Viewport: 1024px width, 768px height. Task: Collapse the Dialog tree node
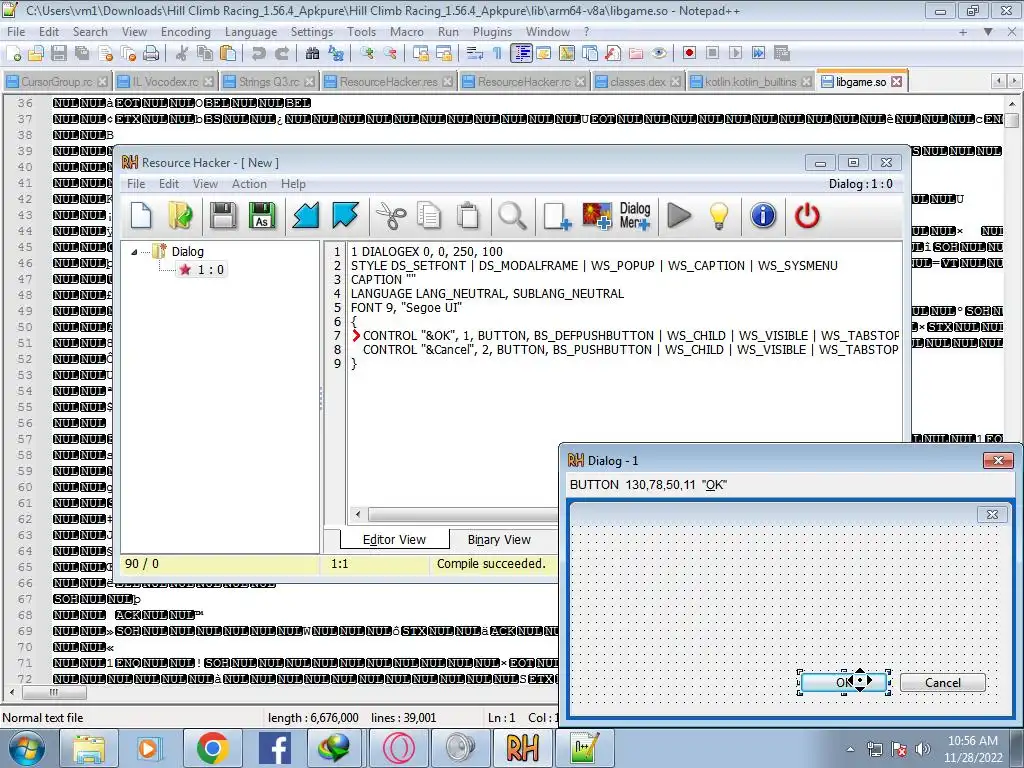click(x=134, y=252)
